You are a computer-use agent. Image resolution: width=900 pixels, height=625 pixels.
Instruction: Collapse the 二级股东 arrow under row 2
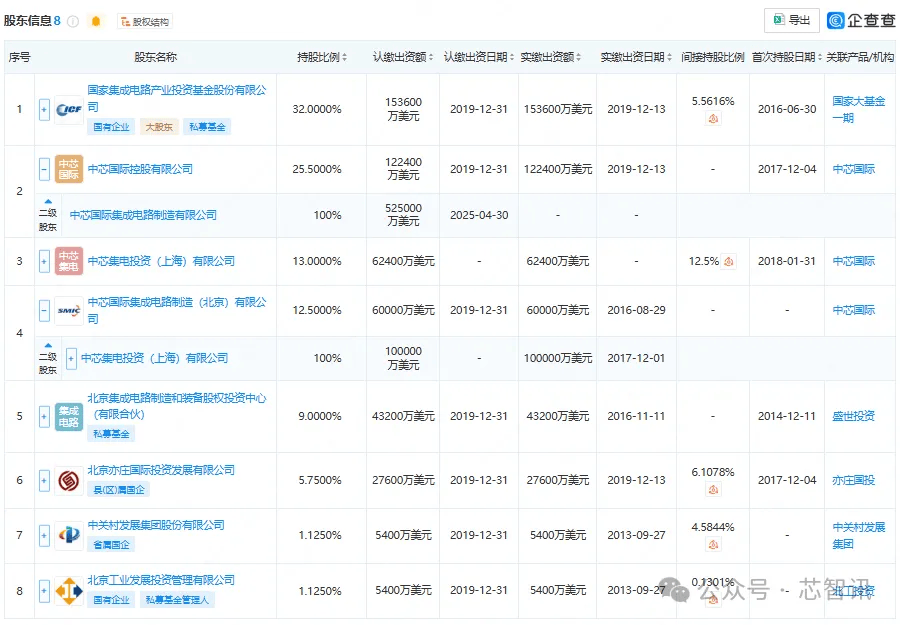point(48,202)
